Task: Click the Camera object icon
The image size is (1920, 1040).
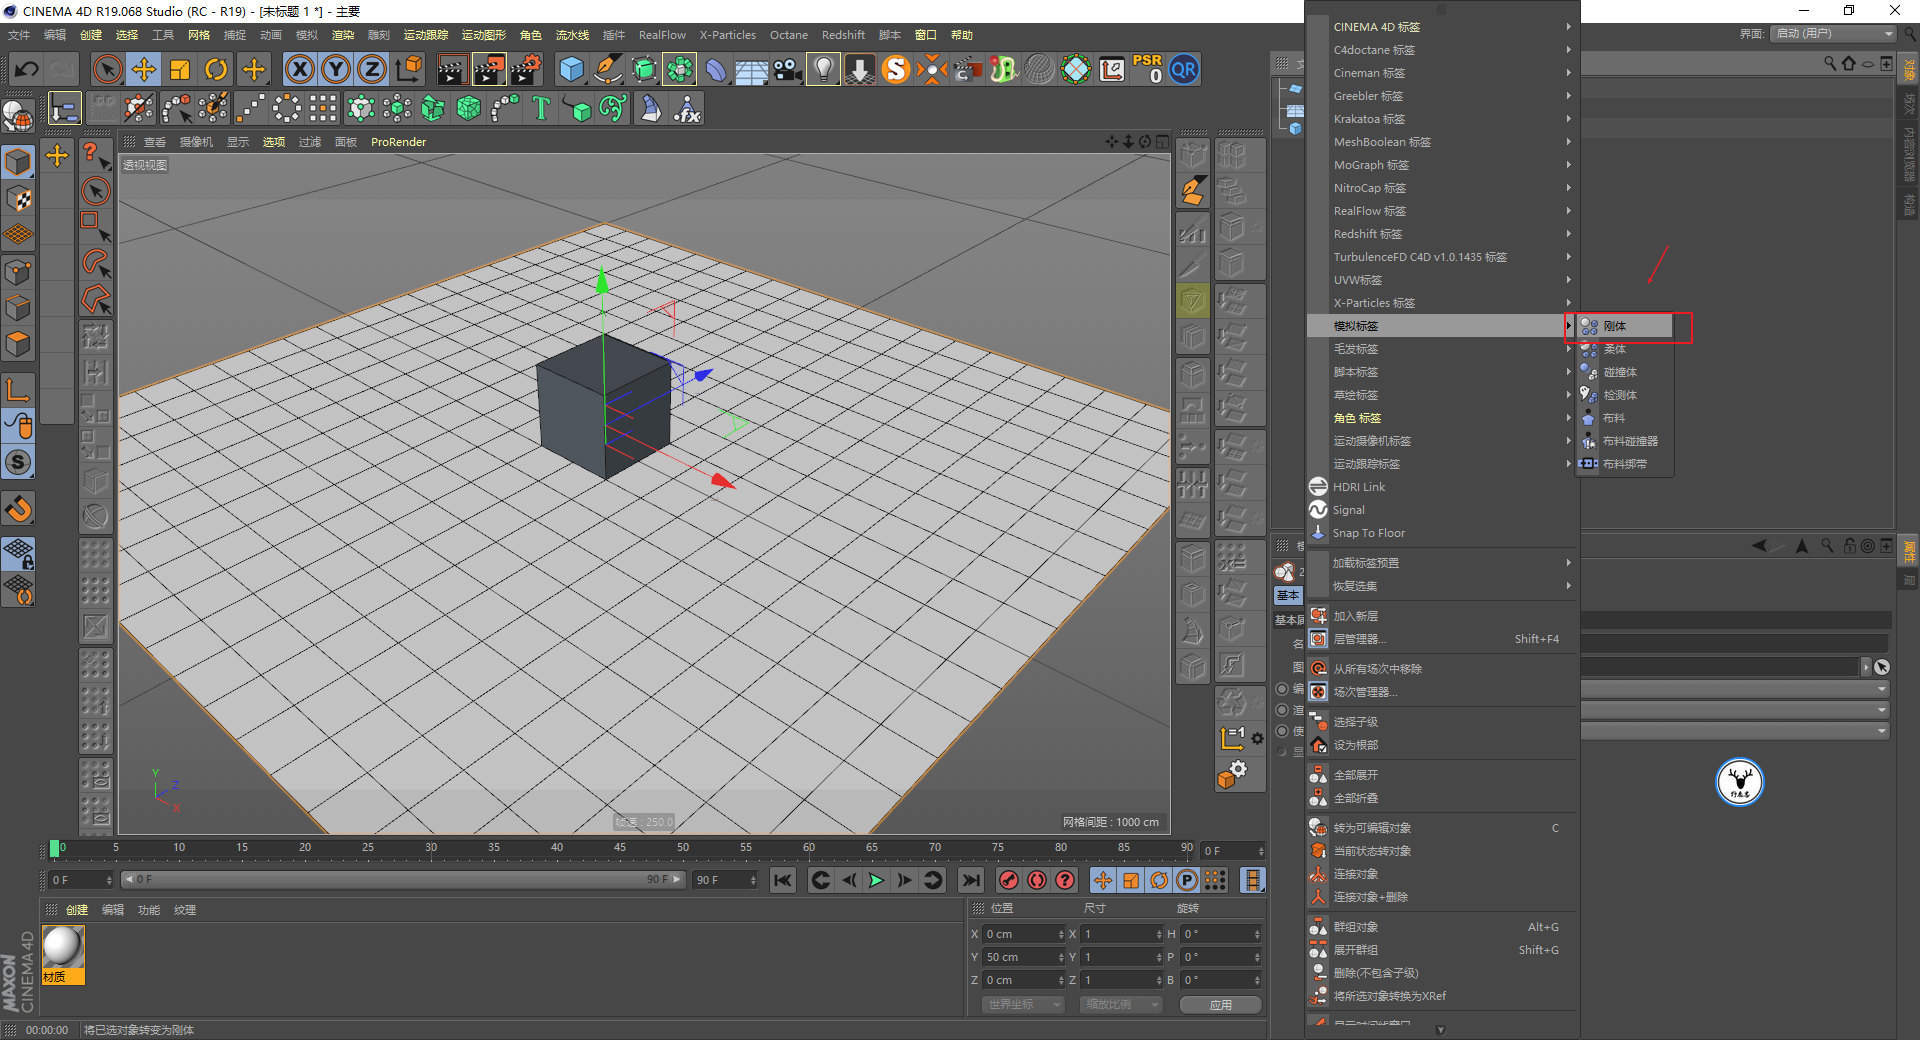Action: tap(788, 69)
